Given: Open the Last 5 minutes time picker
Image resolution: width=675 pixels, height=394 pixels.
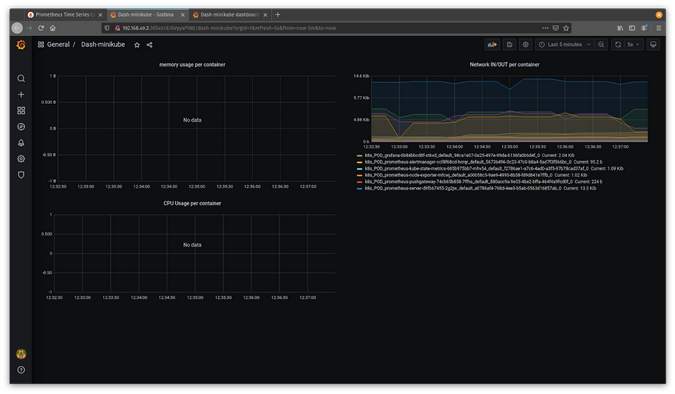Looking at the screenshot, I should click(565, 44).
